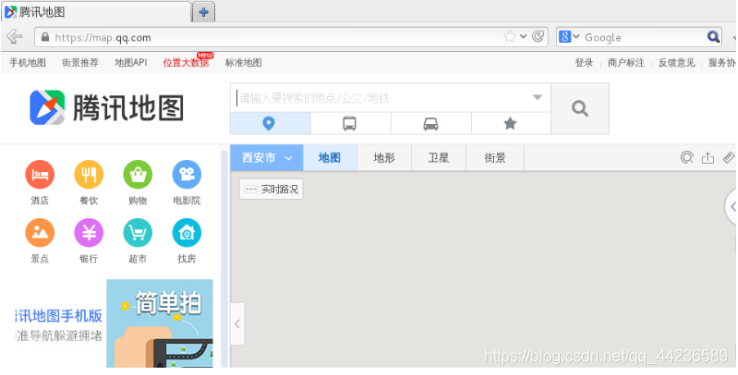Click the lock icon in address bar
This screenshot has height=375, width=738.
click(x=45, y=37)
